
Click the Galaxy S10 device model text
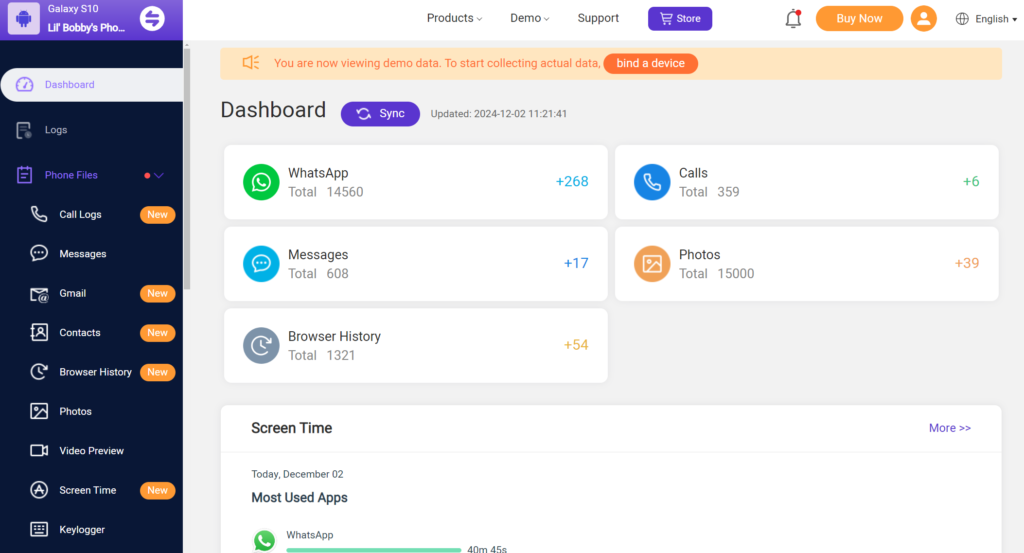tap(73, 9)
